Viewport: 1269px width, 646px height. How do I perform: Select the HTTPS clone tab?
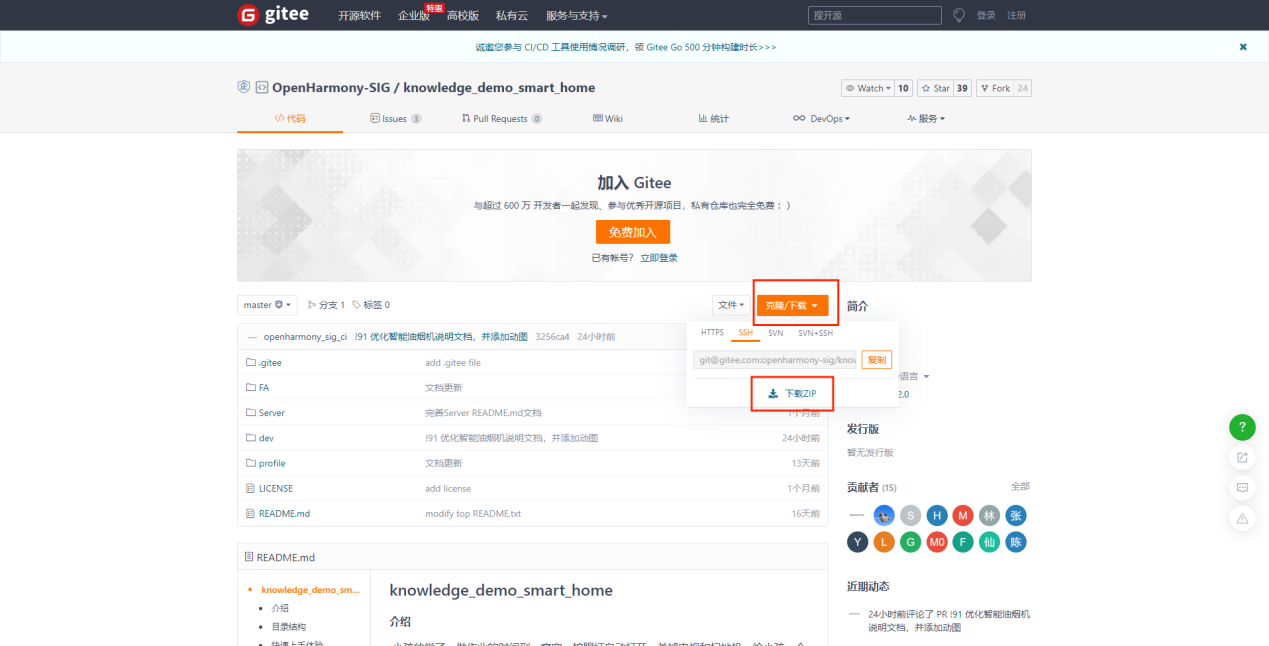(x=712, y=333)
